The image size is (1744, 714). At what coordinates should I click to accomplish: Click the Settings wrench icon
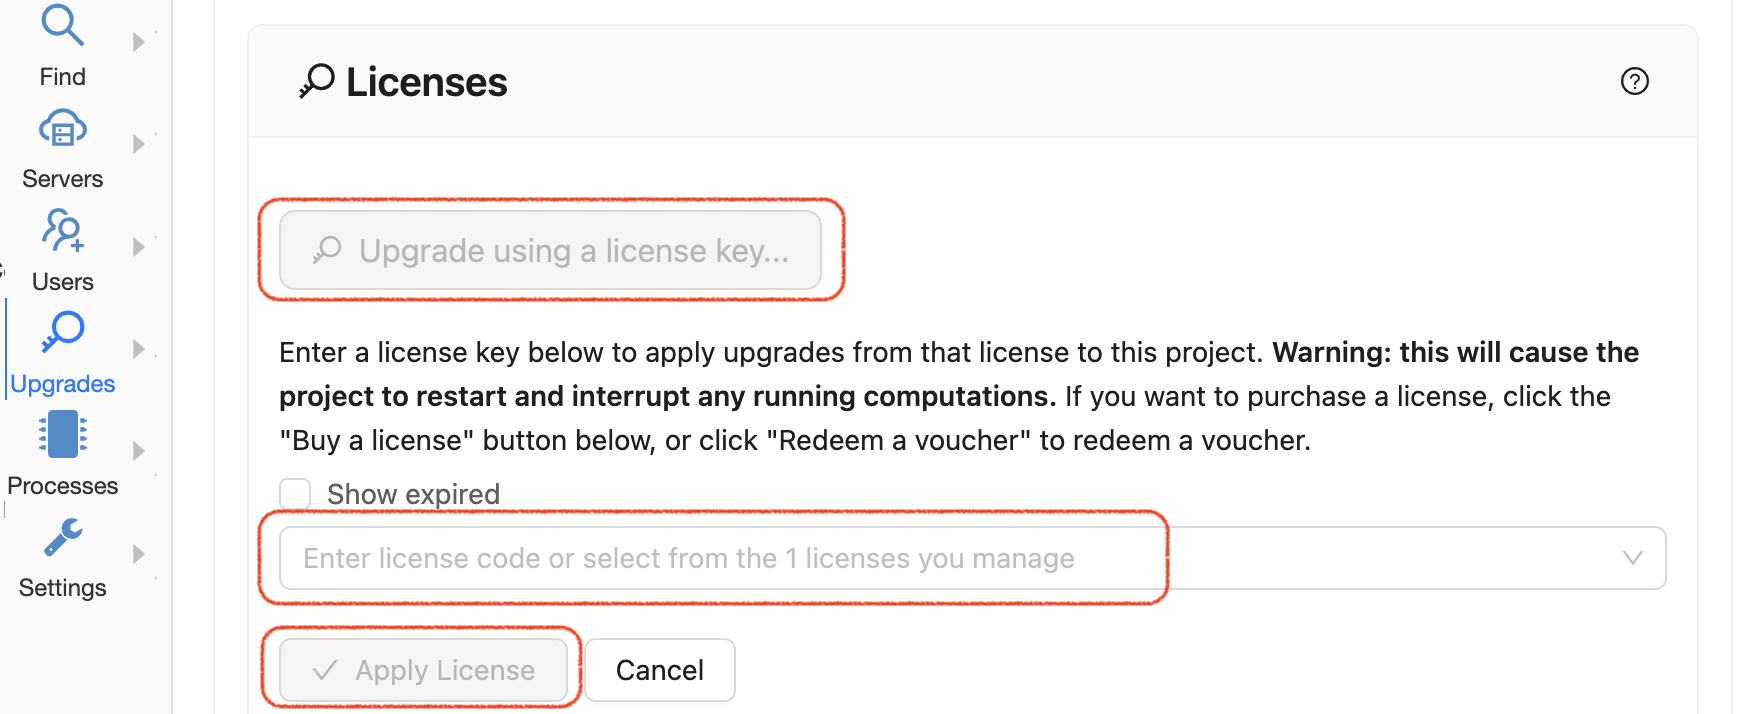click(x=62, y=538)
